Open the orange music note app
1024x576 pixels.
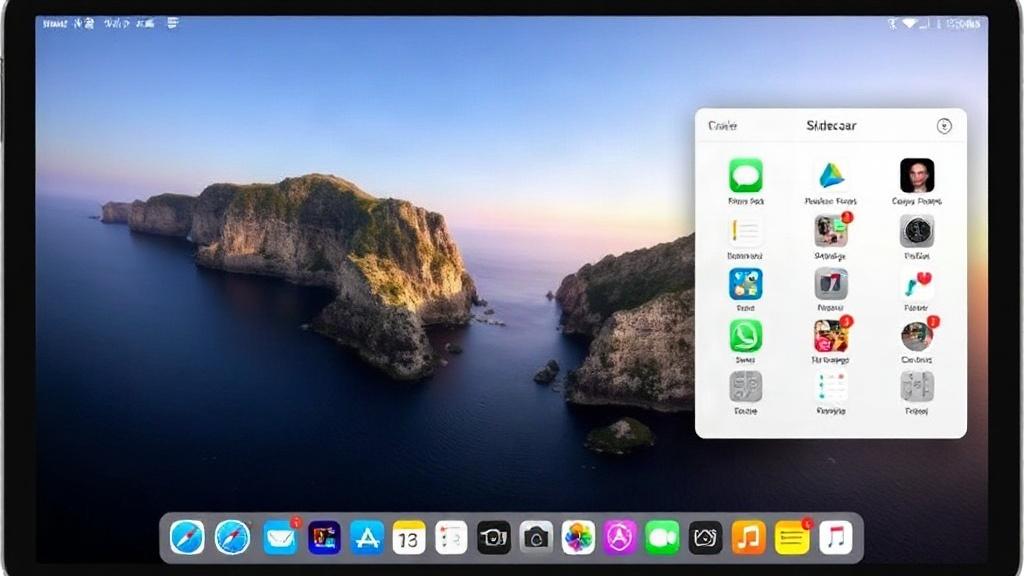[x=748, y=537]
